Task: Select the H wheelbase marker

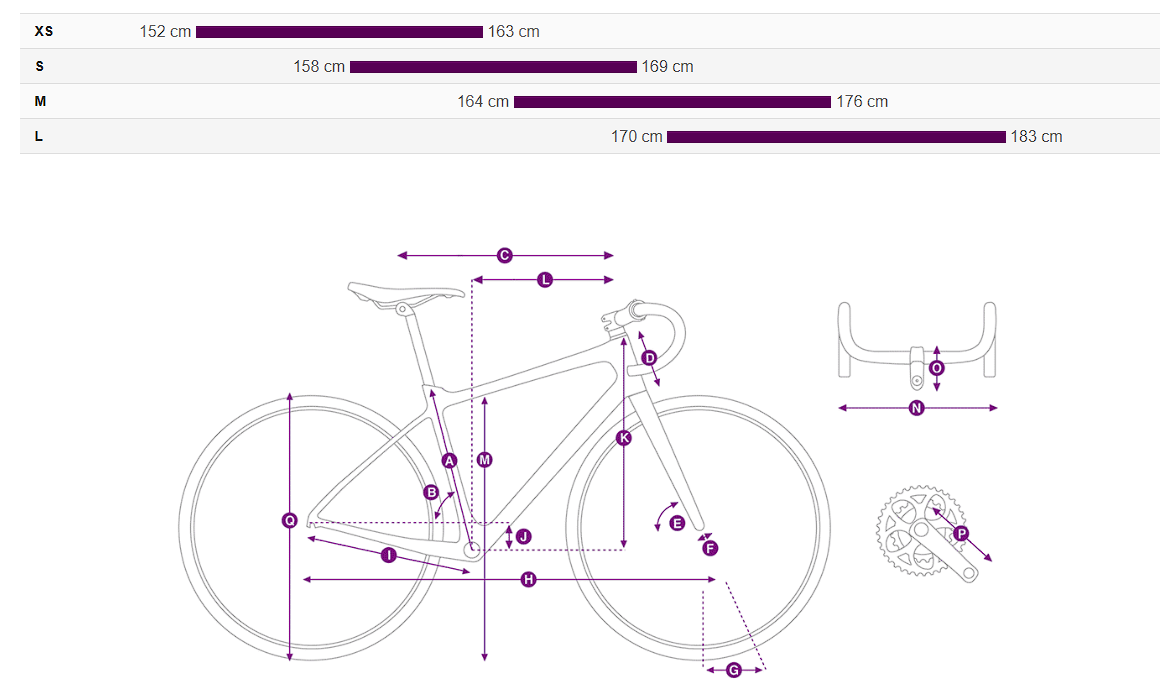Action: tap(528, 580)
